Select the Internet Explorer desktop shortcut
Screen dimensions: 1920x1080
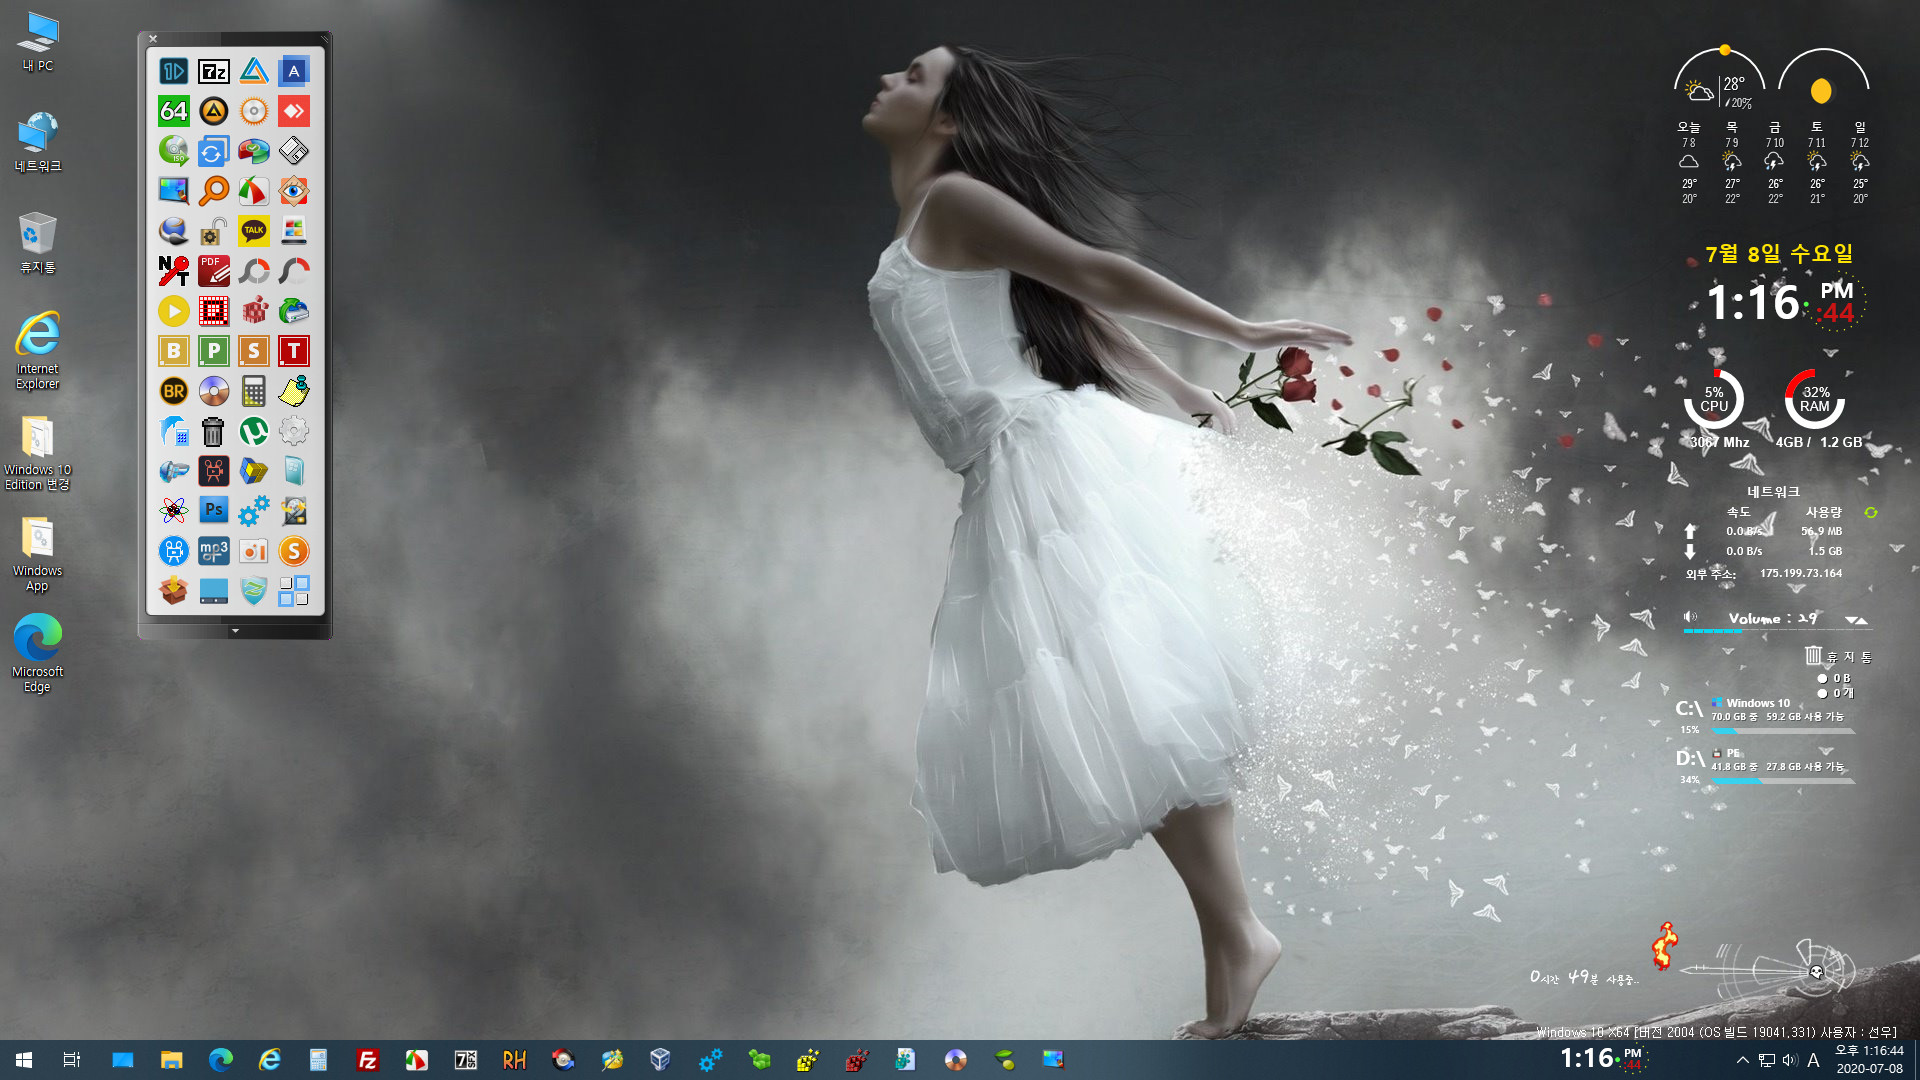pos(38,350)
